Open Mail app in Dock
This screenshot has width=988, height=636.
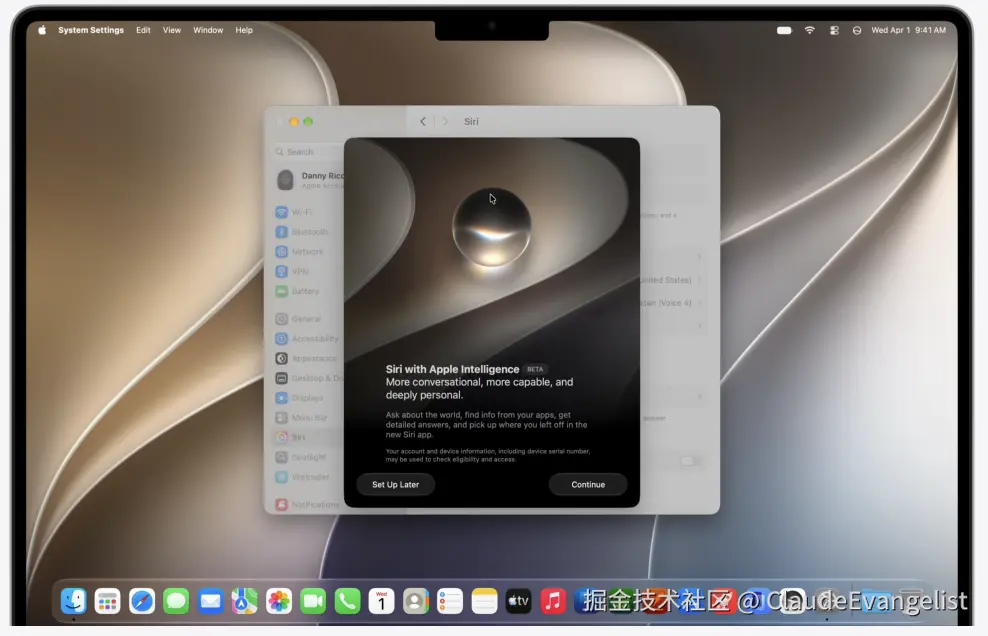210,601
